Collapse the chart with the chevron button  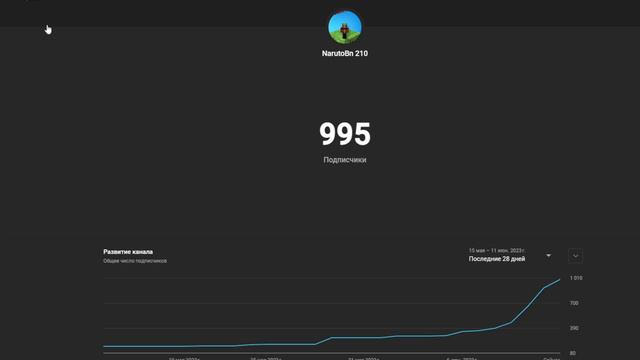[x=576, y=256]
